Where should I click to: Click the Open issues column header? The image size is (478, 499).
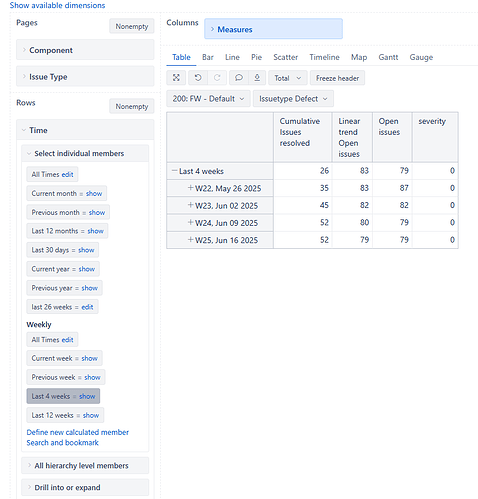392,137
